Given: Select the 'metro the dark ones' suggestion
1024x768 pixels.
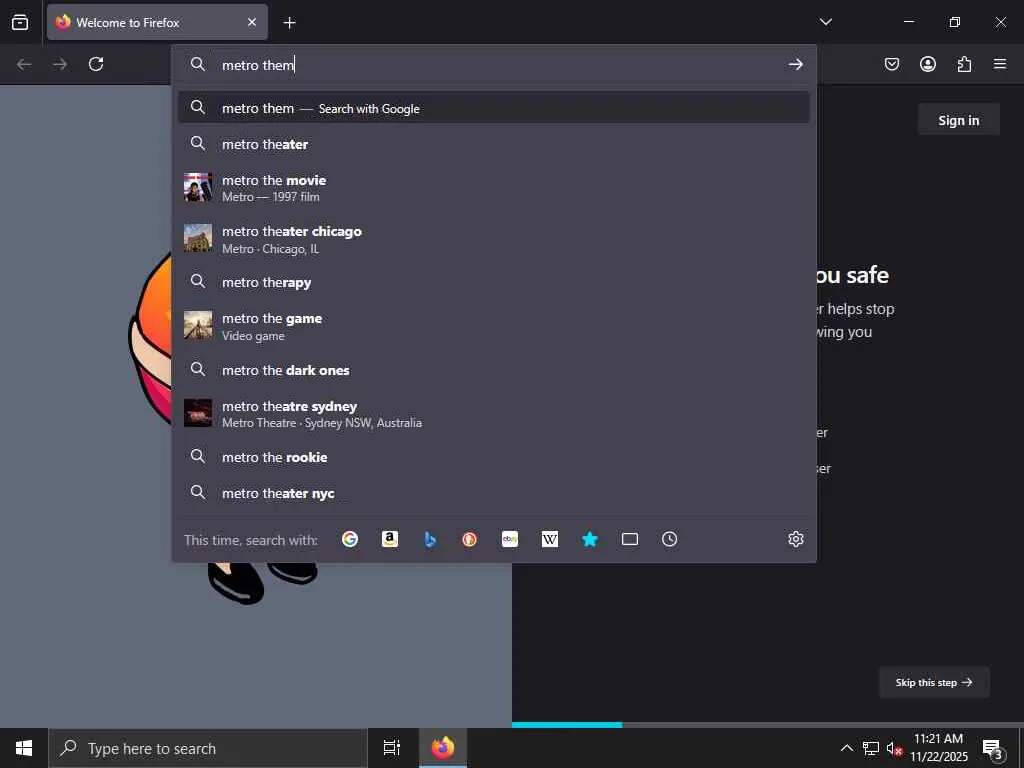Looking at the screenshot, I should tap(494, 370).
